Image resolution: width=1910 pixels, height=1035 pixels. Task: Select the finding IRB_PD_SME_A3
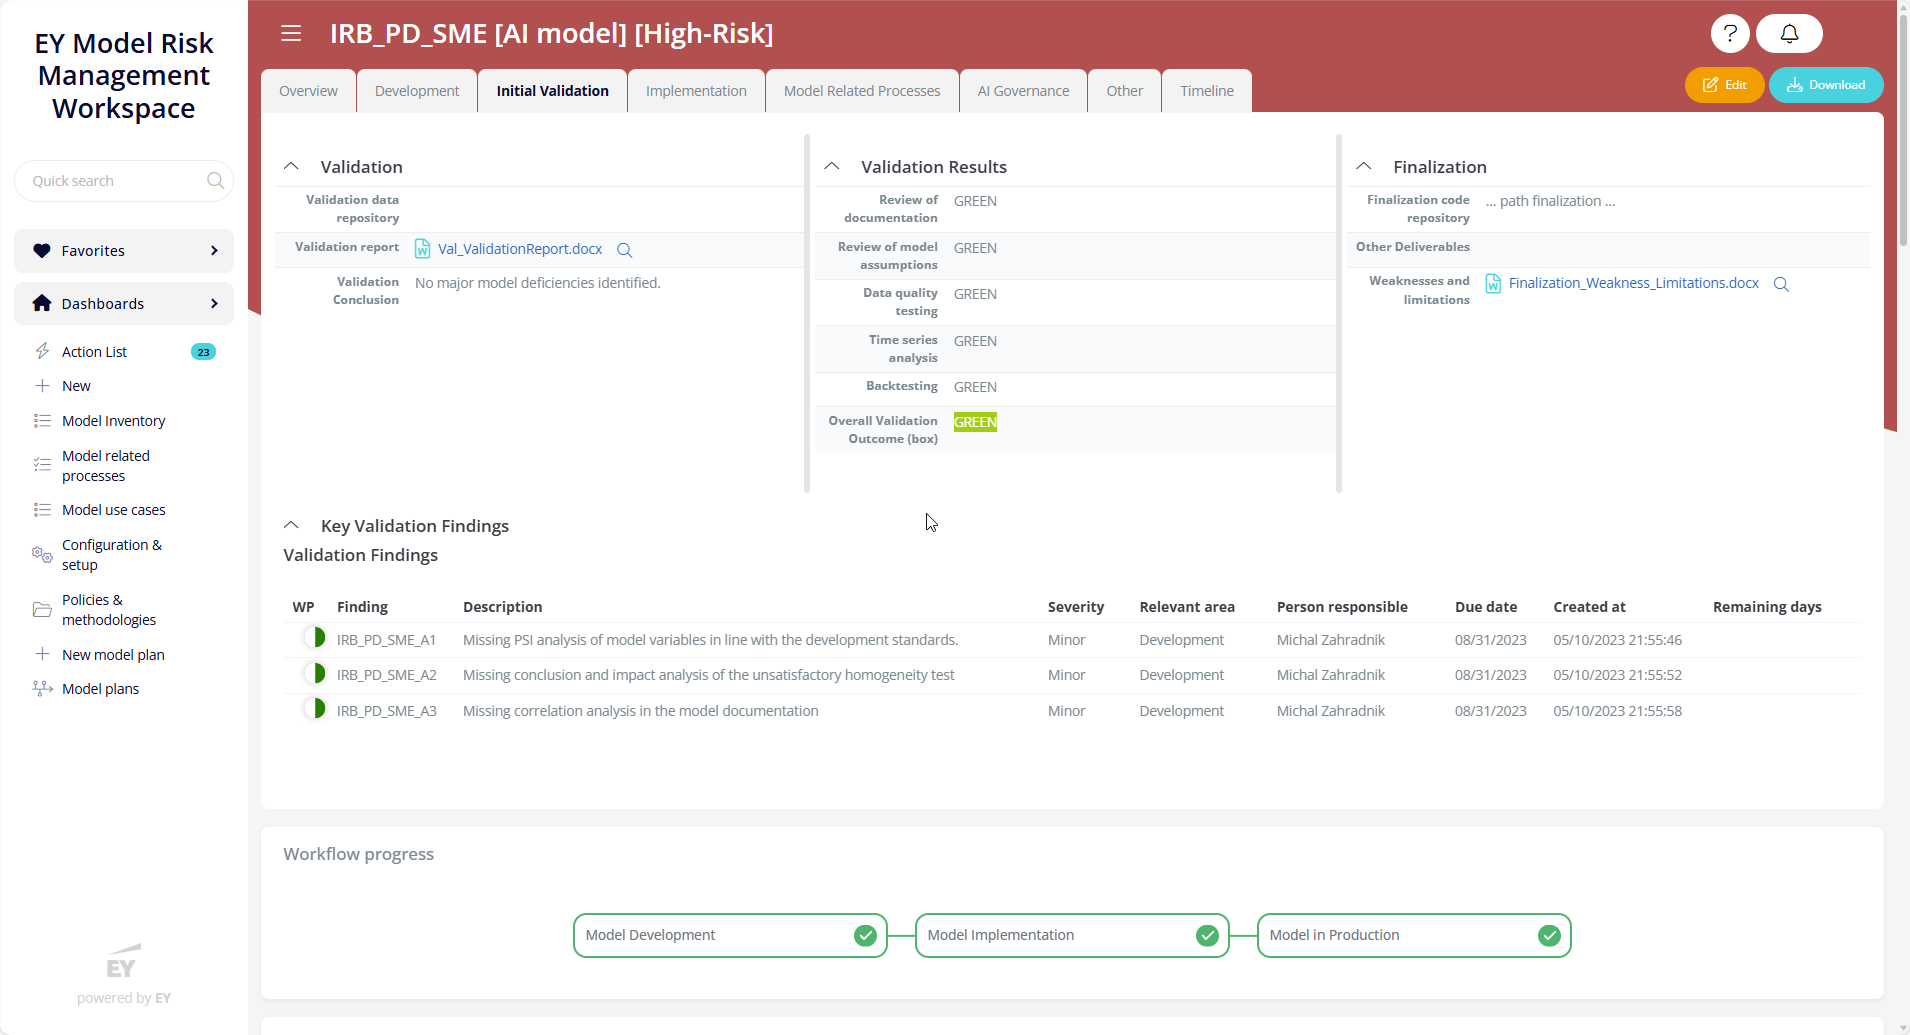pos(386,711)
